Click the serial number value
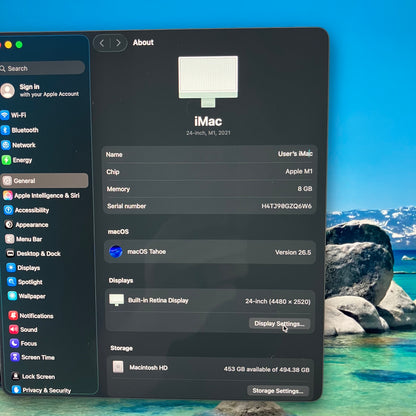 (x=286, y=206)
